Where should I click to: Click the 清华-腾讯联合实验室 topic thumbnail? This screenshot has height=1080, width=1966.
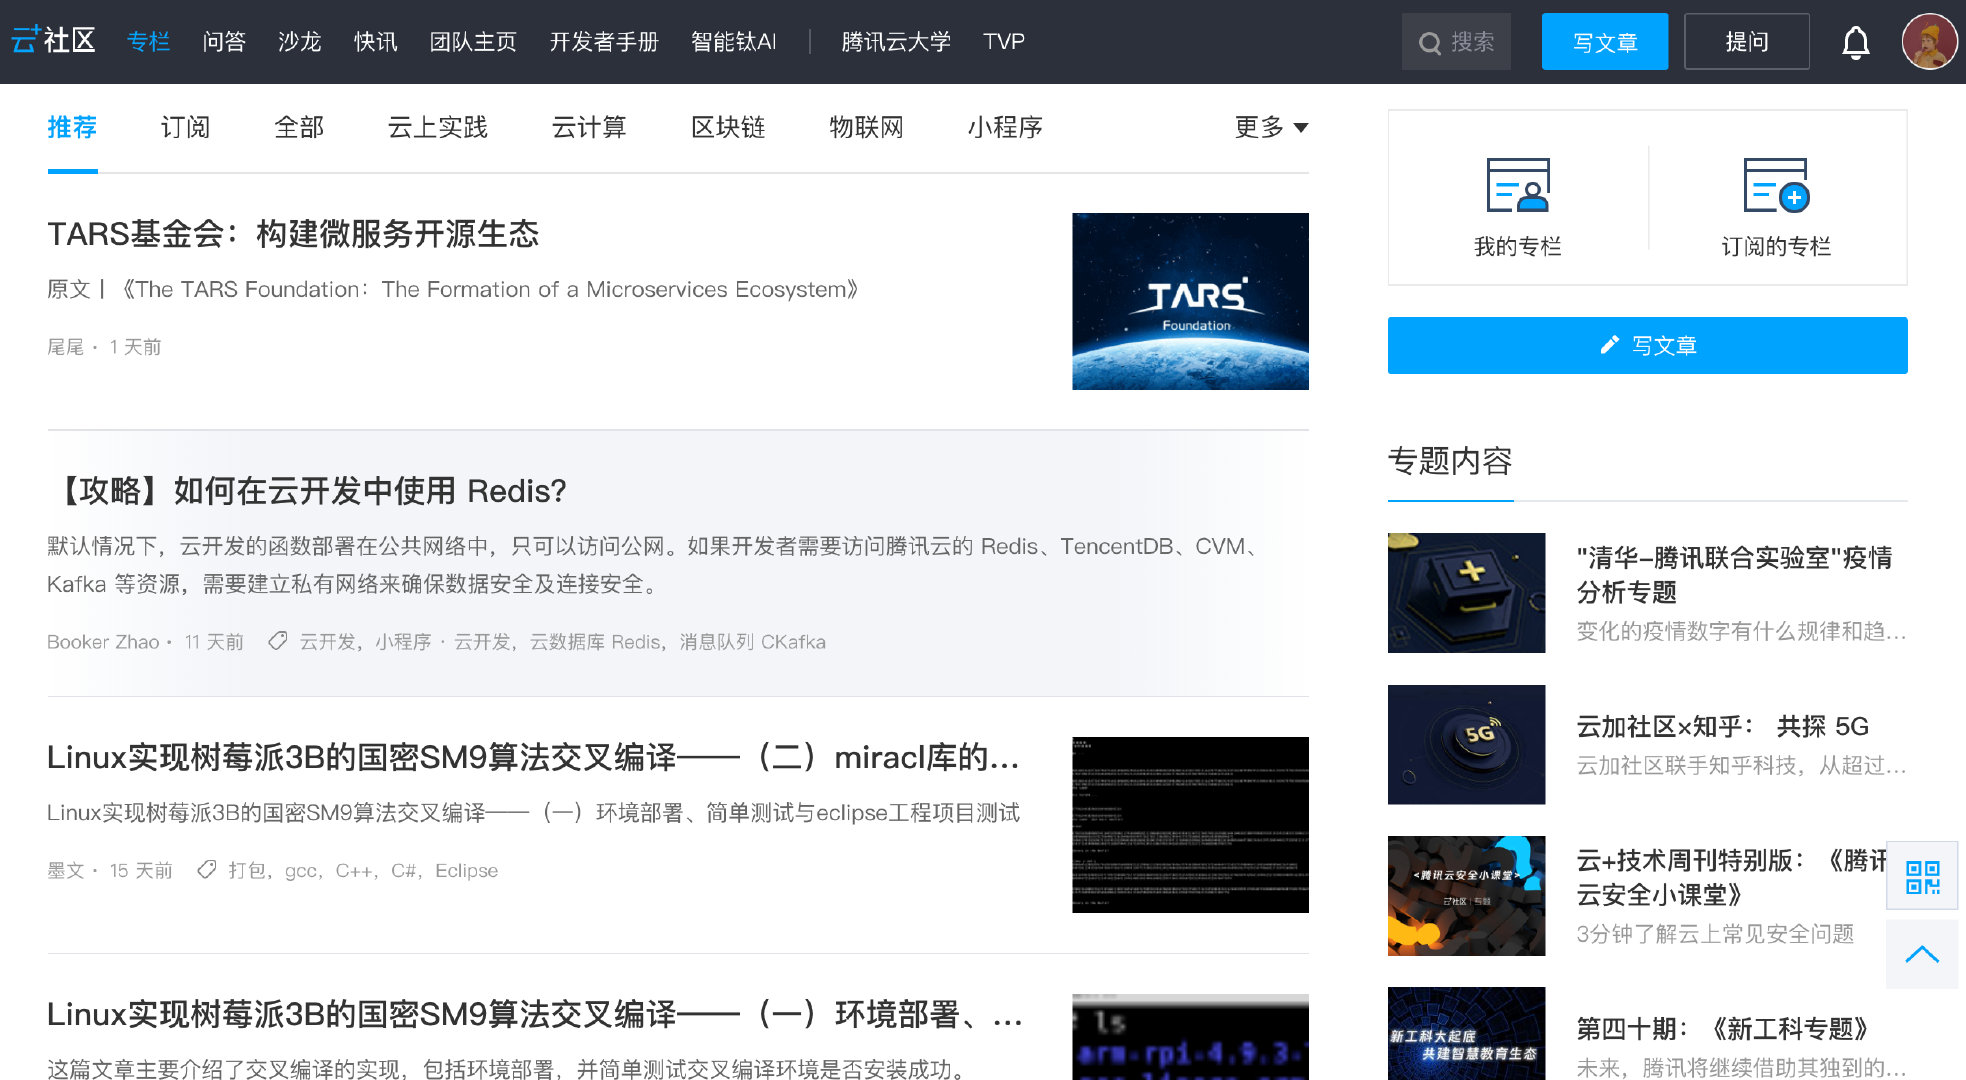tap(1466, 593)
